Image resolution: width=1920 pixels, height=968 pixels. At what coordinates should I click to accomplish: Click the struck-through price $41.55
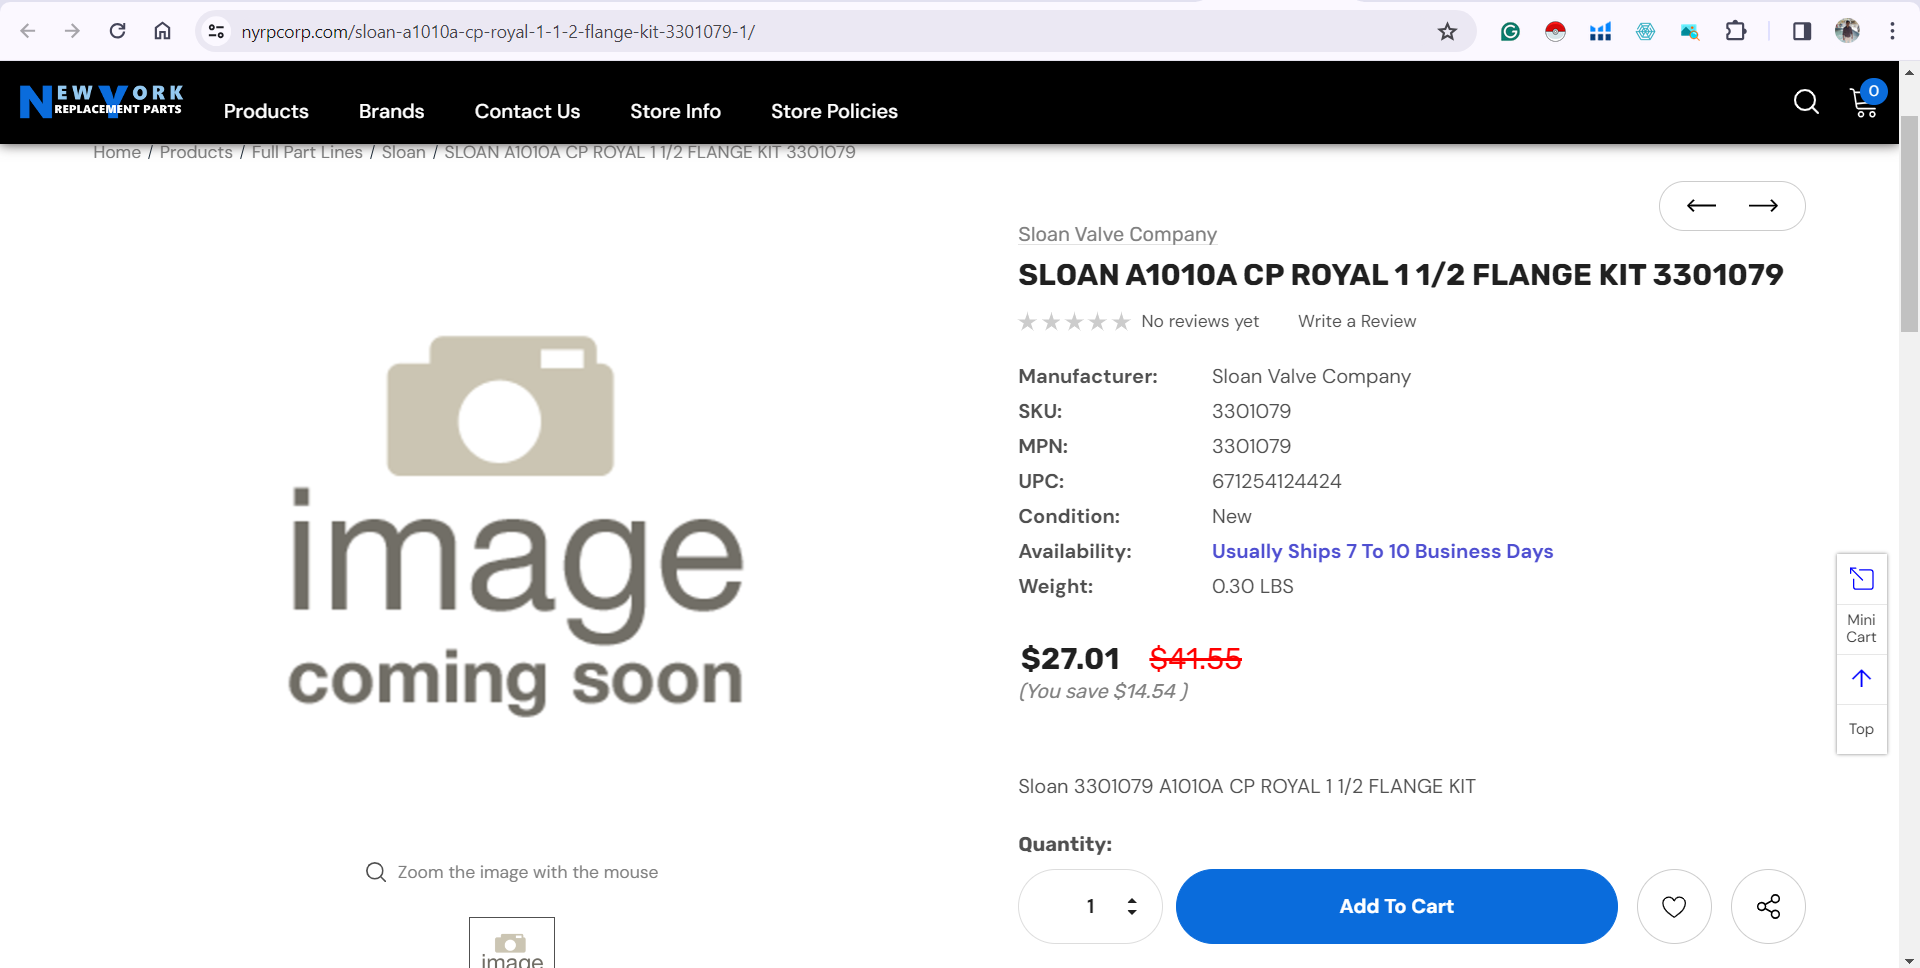pos(1195,658)
